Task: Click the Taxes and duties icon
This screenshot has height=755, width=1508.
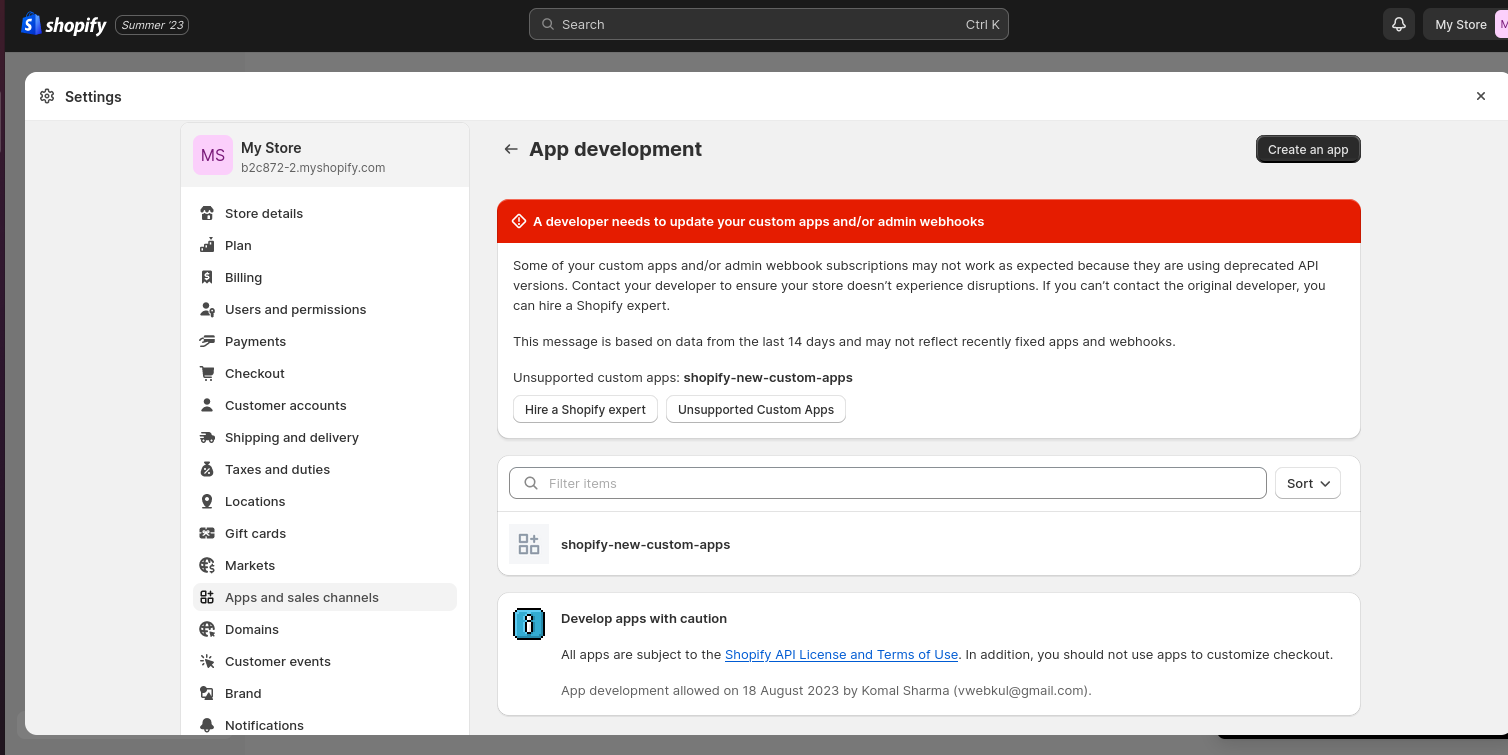Action: [207, 469]
